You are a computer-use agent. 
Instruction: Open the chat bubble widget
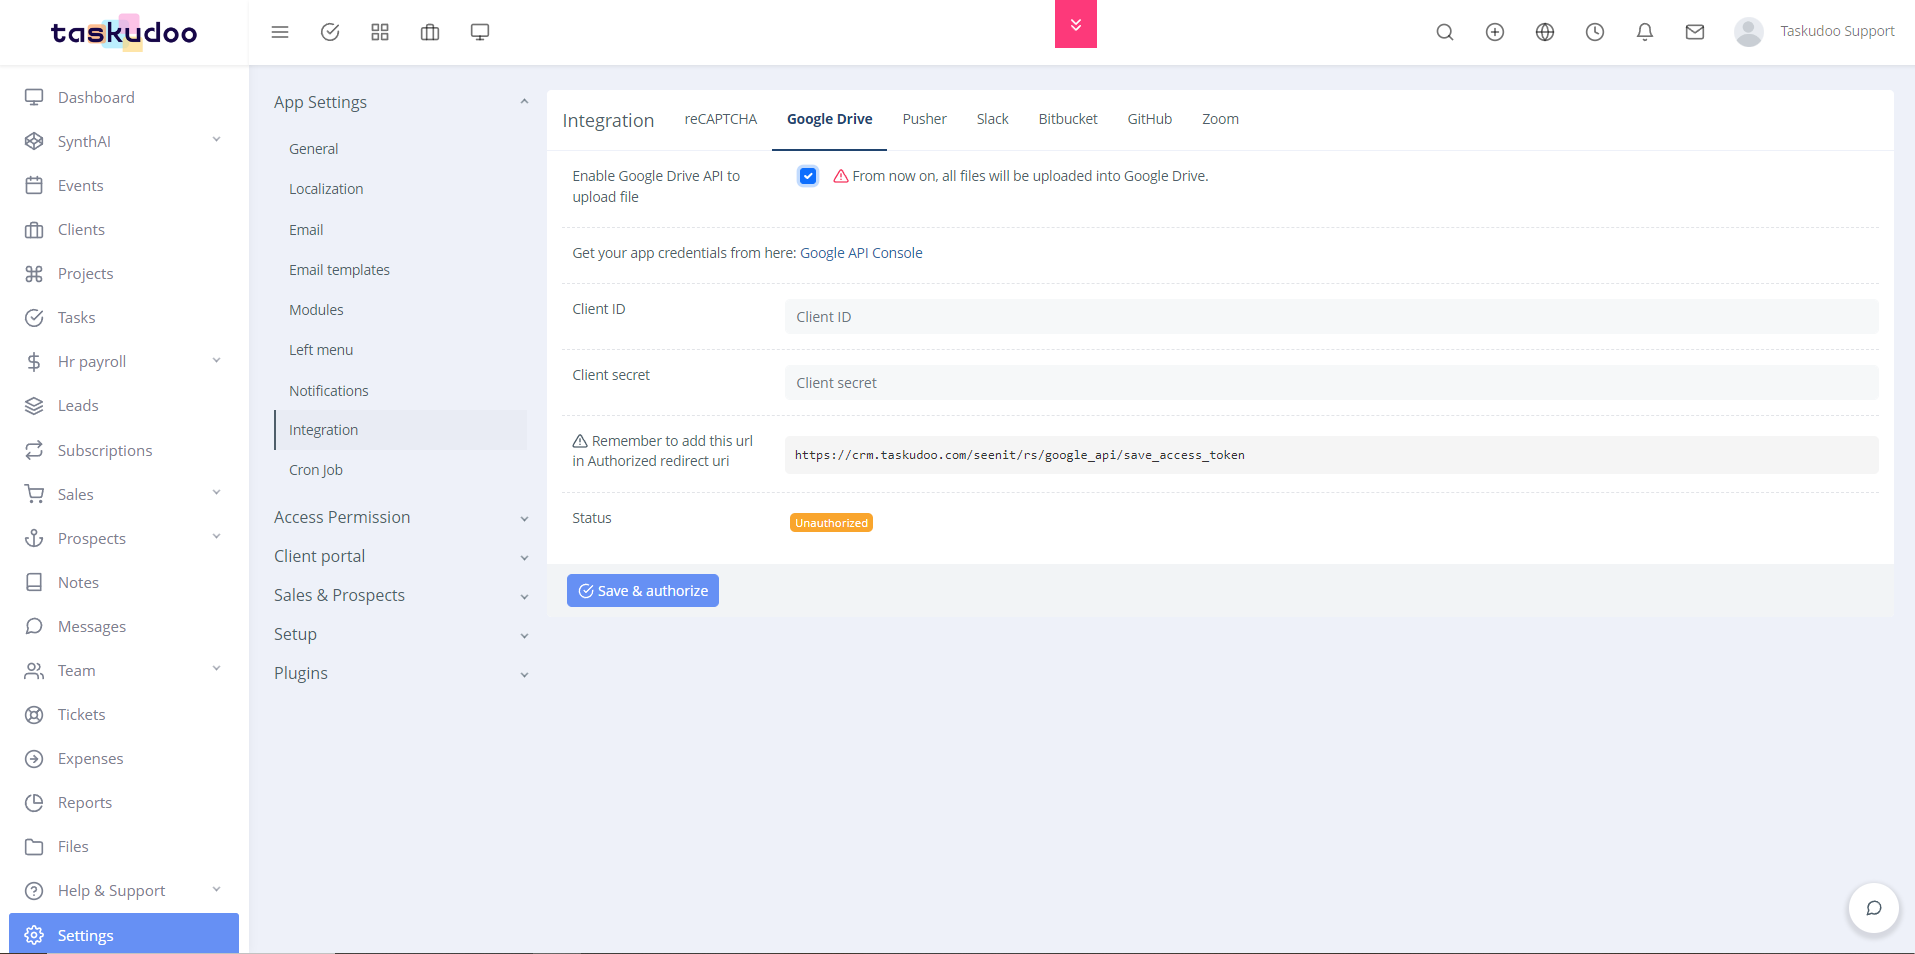(x=1874, y=908)
